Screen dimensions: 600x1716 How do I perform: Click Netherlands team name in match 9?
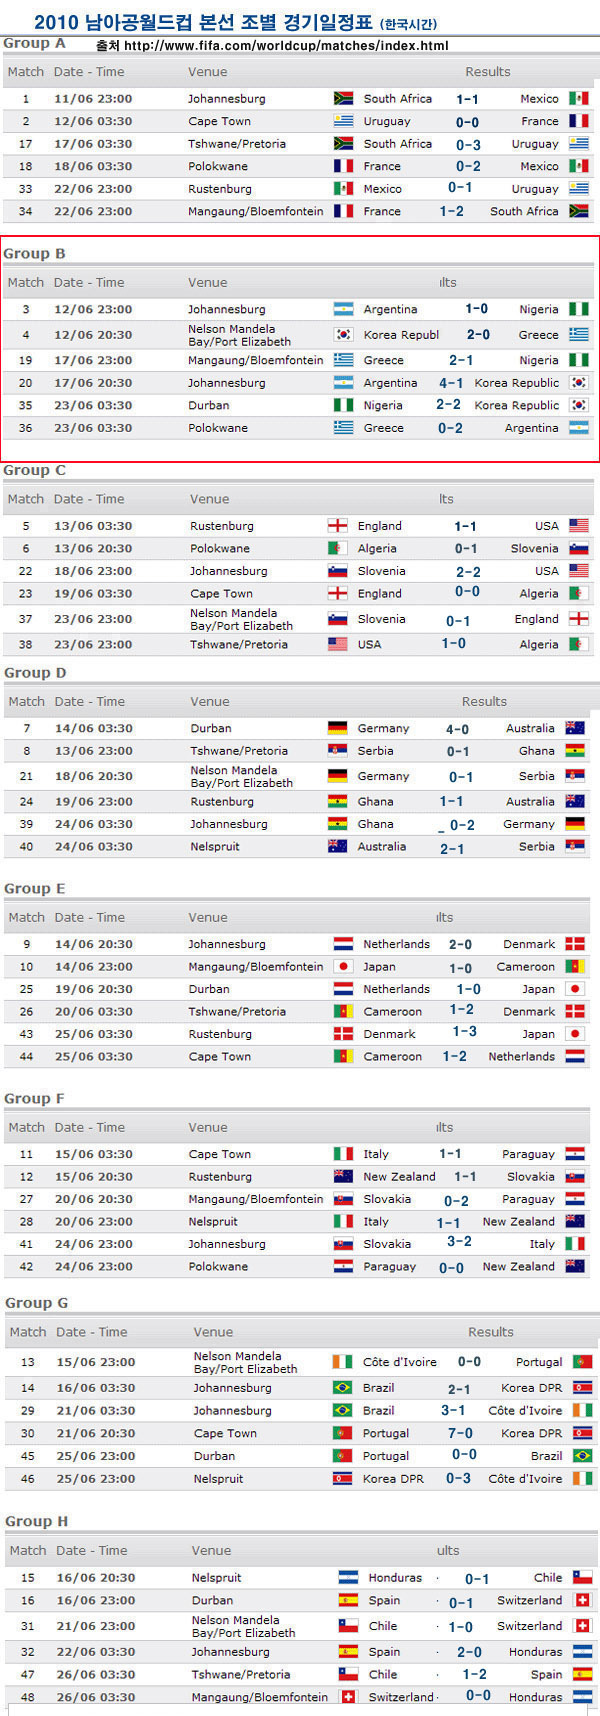click(x=396, y=944)
